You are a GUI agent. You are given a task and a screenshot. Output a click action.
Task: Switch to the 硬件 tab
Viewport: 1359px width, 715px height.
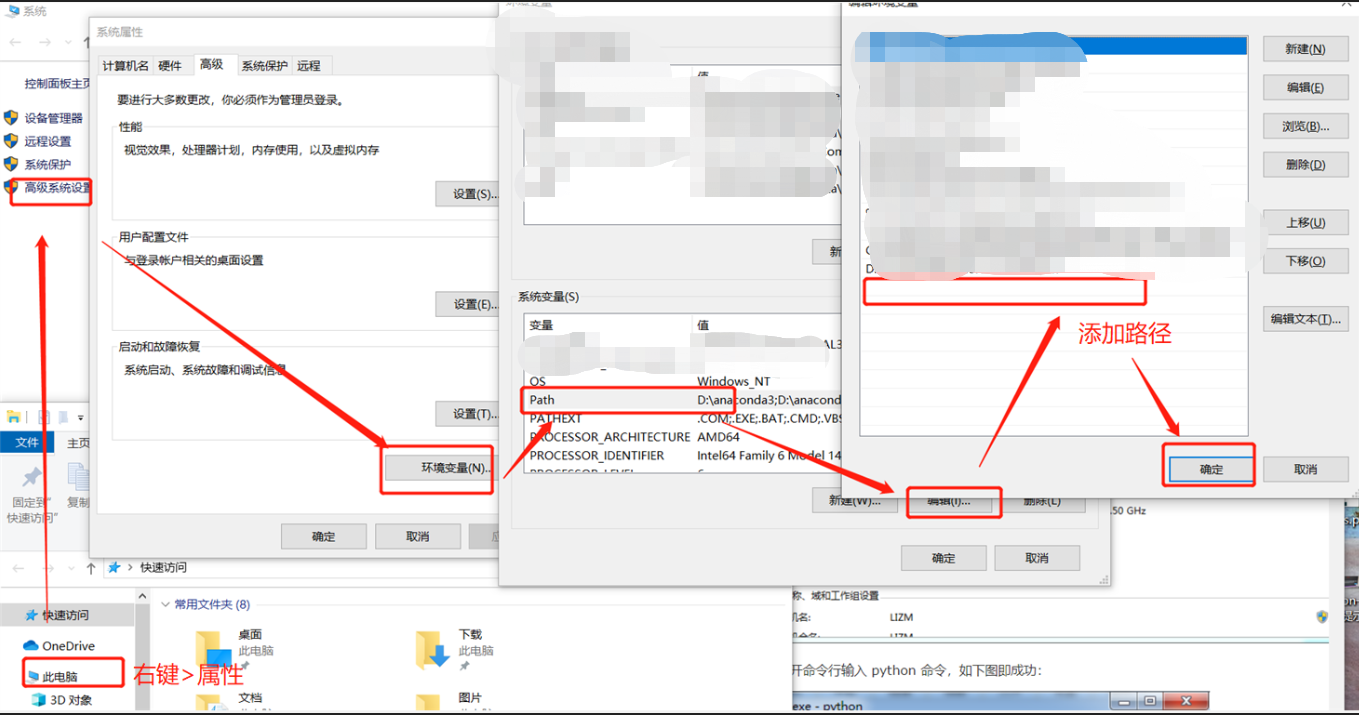pyautogui.click(x=170, y=66)
